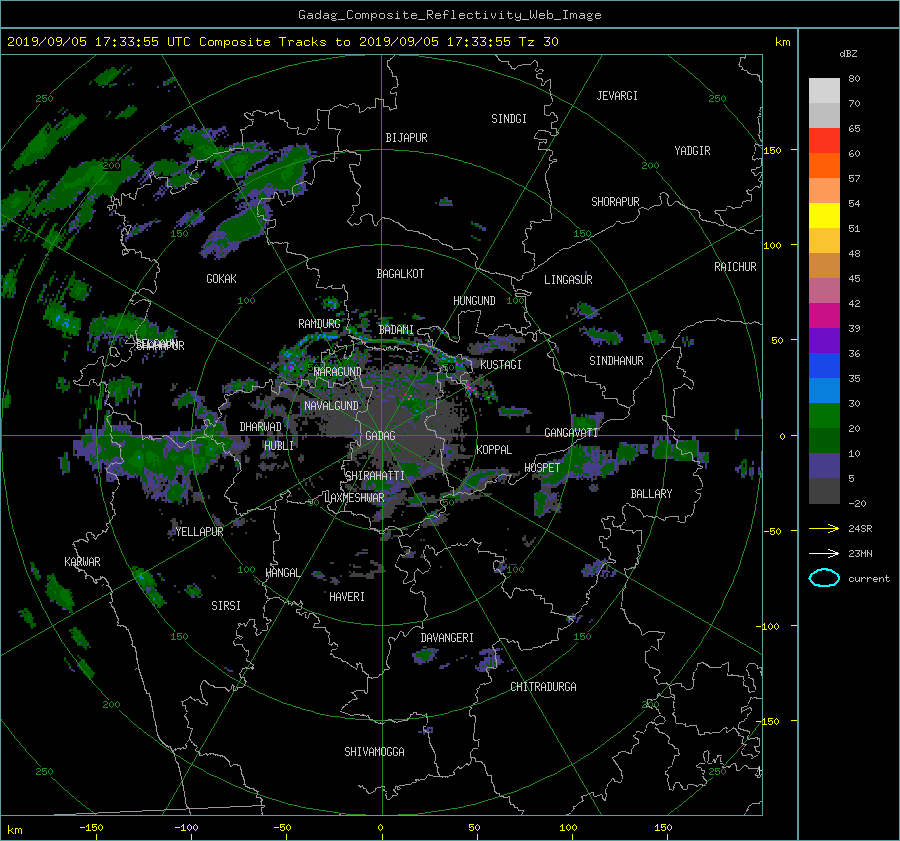Viewport: 900px width, 841px height.
Task: Click the 150 km mark on the right axis
Action: pyautogui.click(x=773, y=150)
